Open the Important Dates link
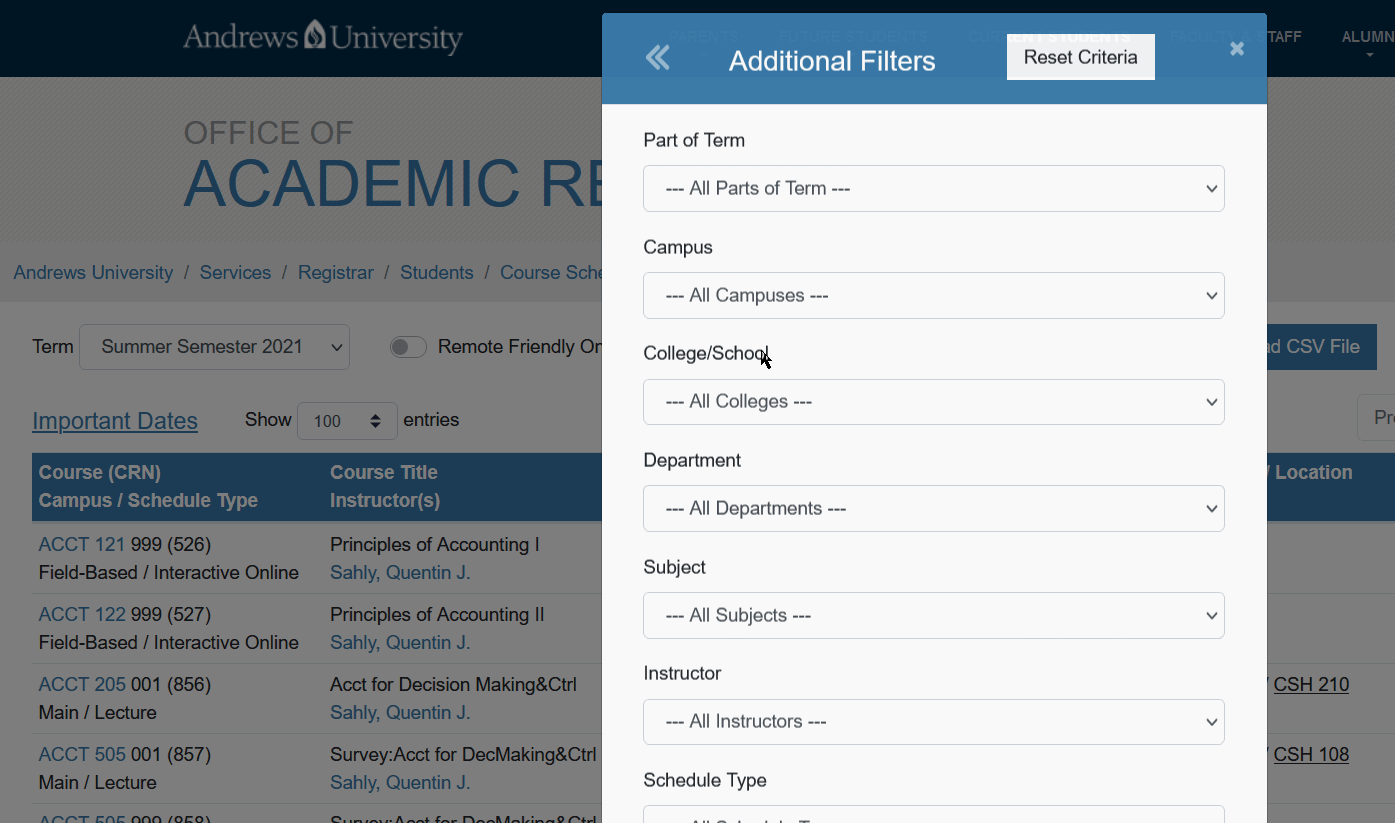 [115, 421]
